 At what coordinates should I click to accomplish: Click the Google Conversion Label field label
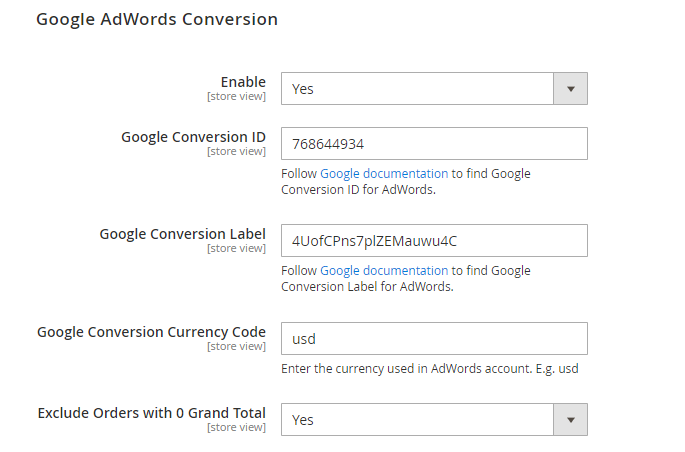pos(183,234)
